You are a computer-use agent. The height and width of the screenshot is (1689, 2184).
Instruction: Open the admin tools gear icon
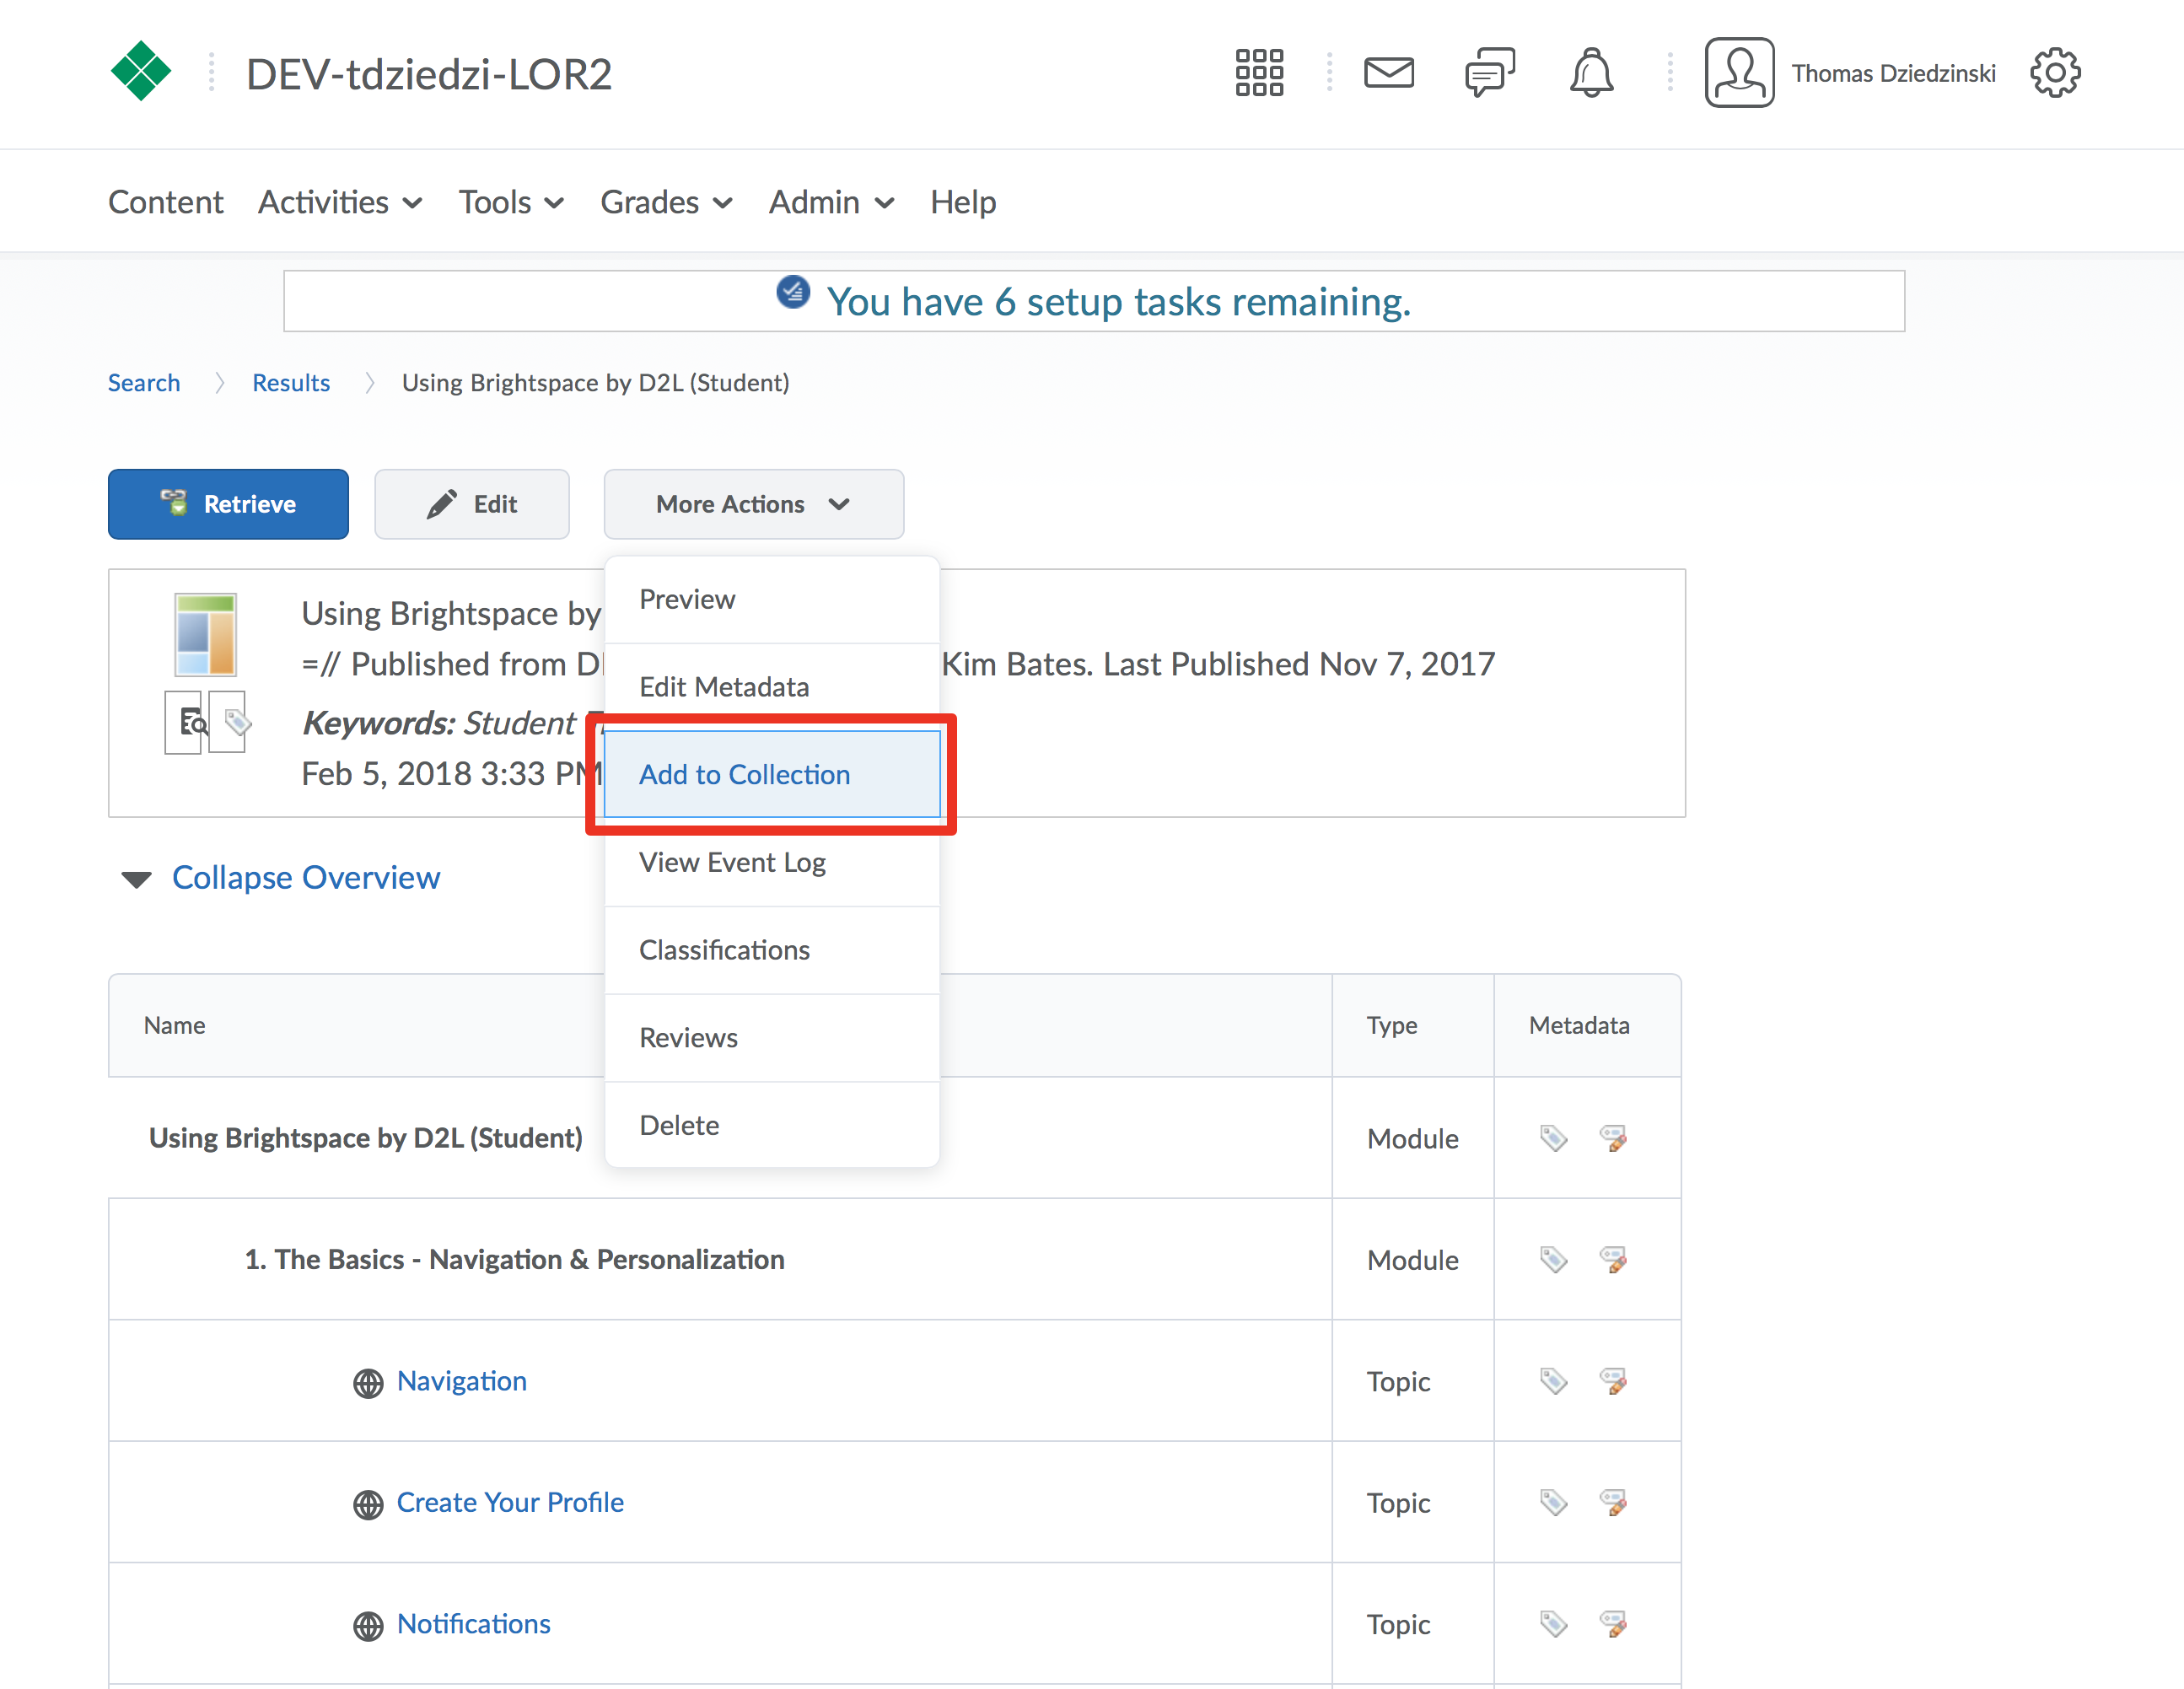click(x=2055, y=73)
